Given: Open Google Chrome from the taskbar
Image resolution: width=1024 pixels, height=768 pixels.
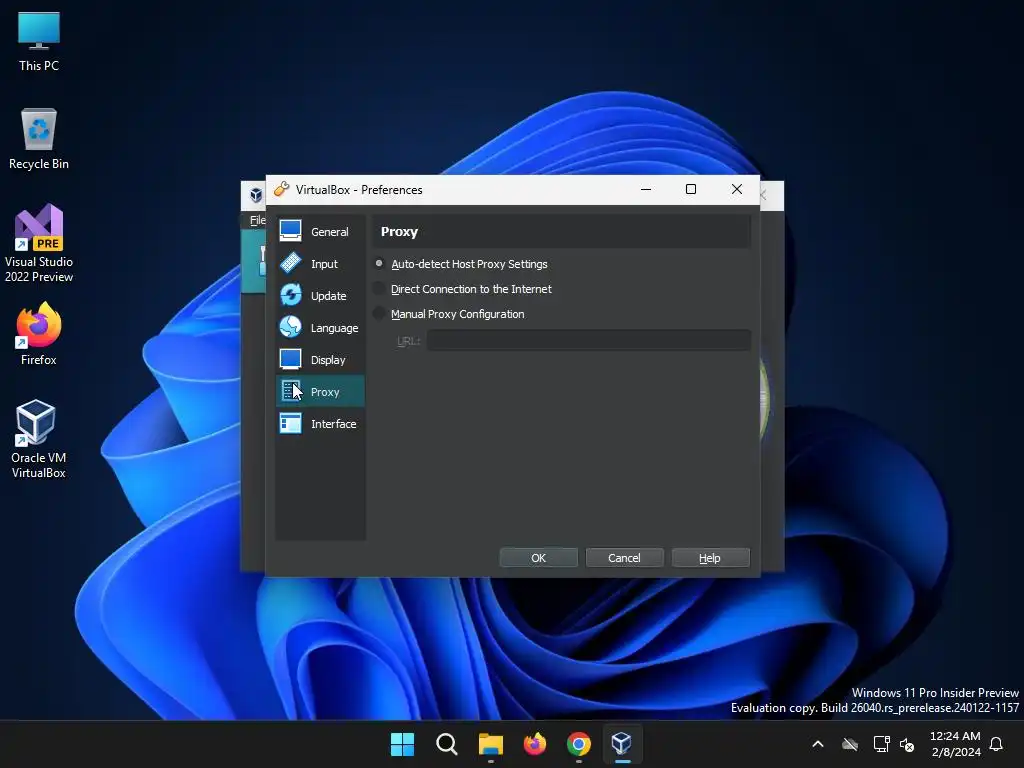Looking at the screenshot, I should pyautogui.click(x=579, y=744).
